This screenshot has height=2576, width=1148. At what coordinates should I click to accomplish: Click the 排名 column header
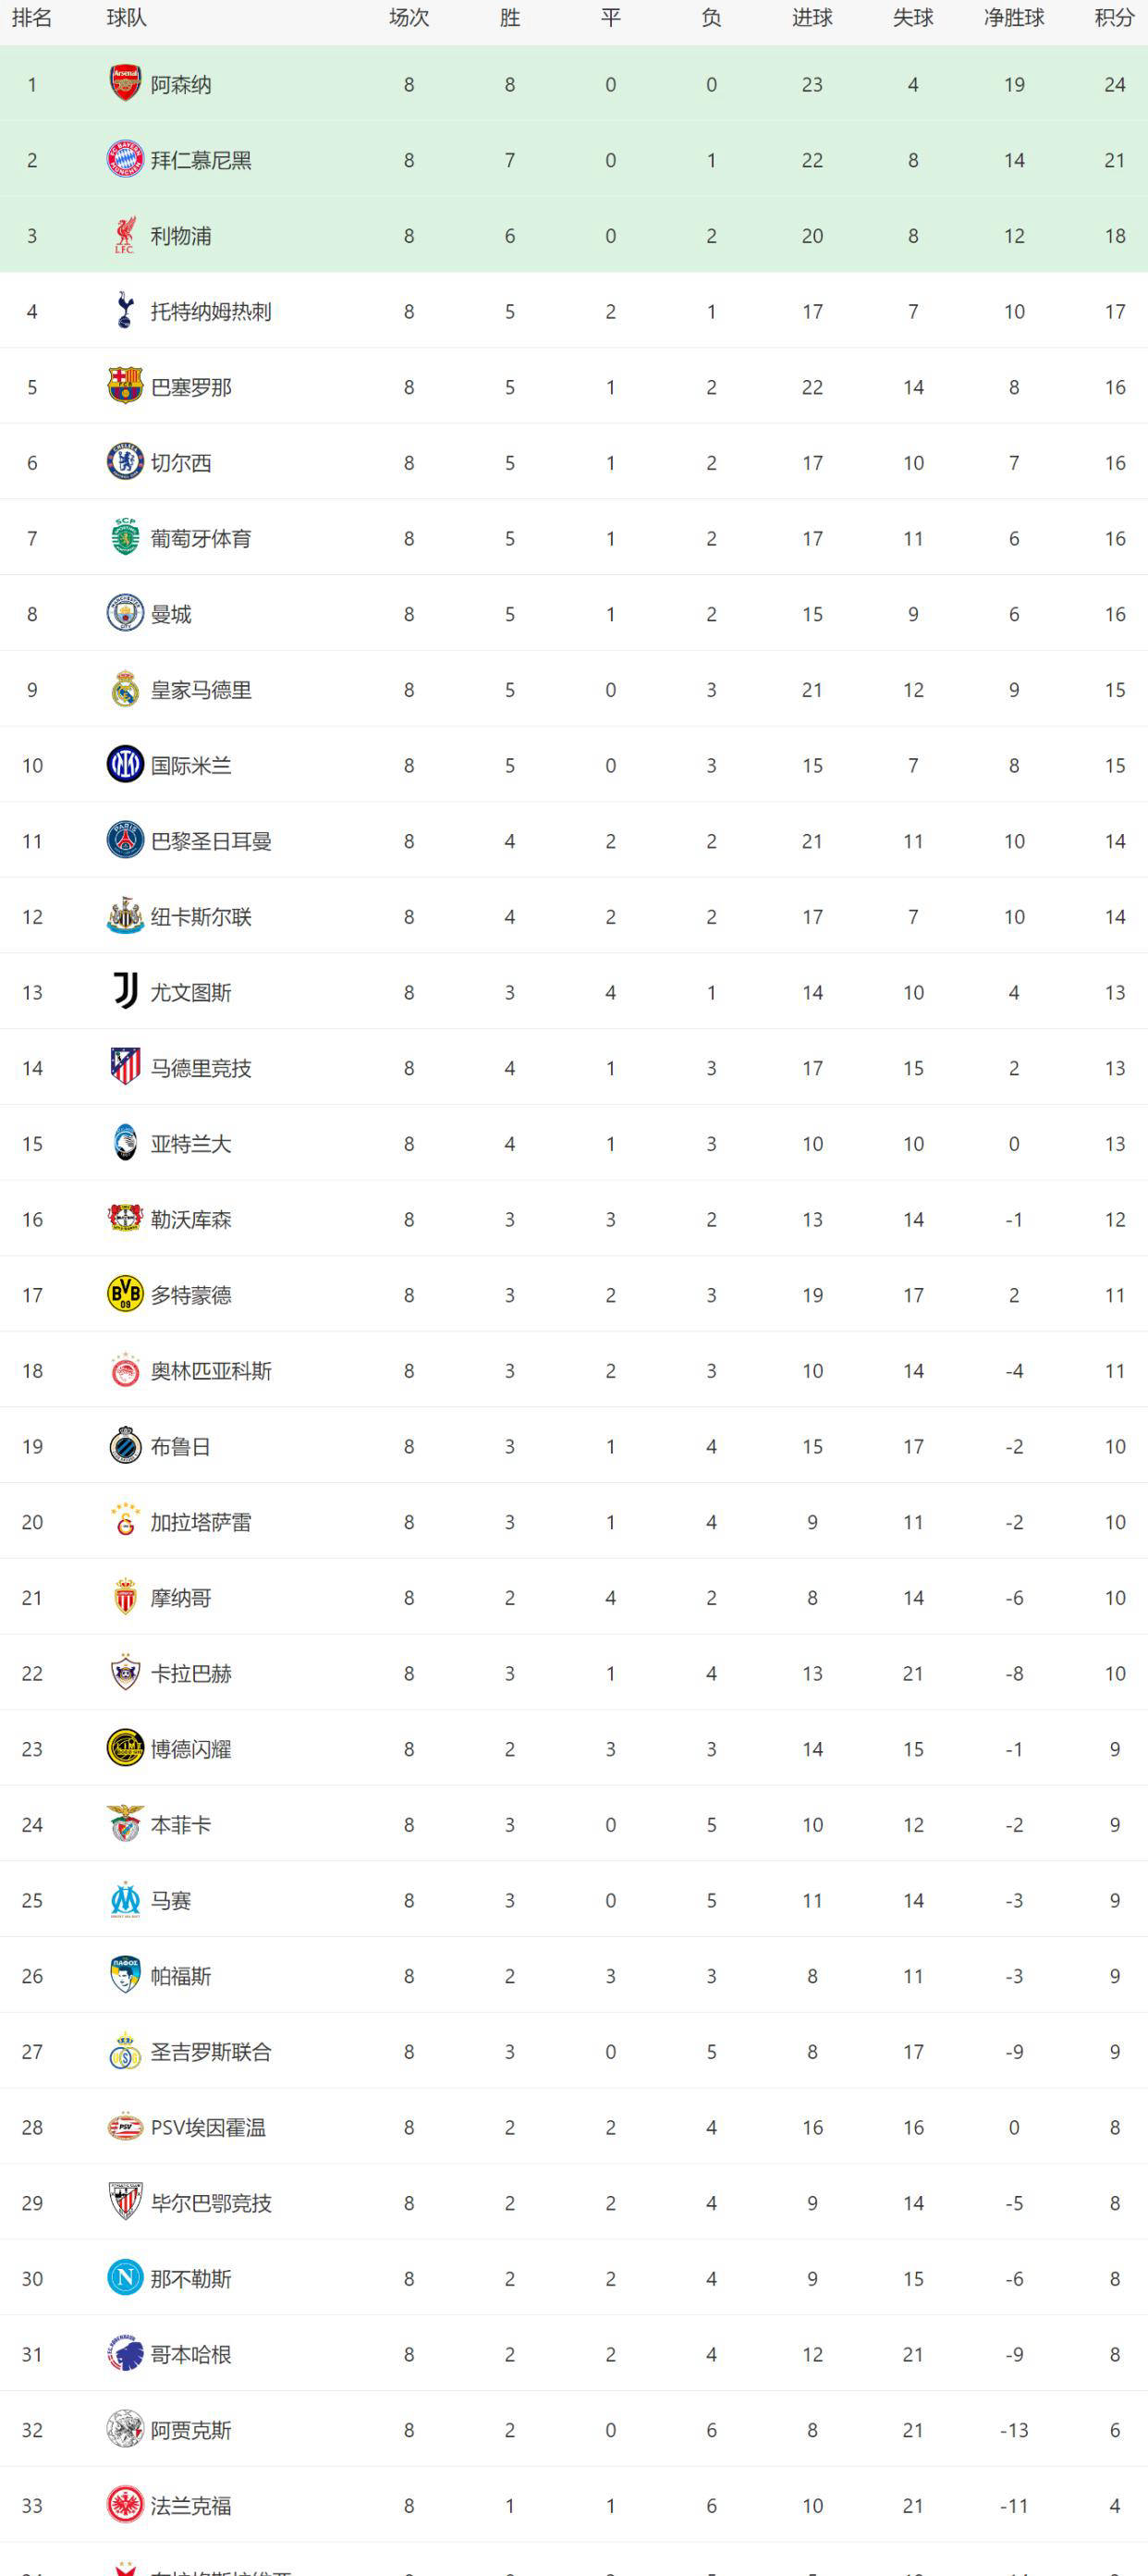(x=32, y=18)
